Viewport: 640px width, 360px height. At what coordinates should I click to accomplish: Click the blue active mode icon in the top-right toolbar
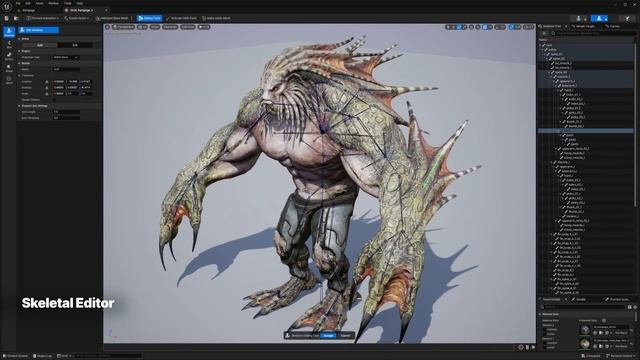coord(599,18)
